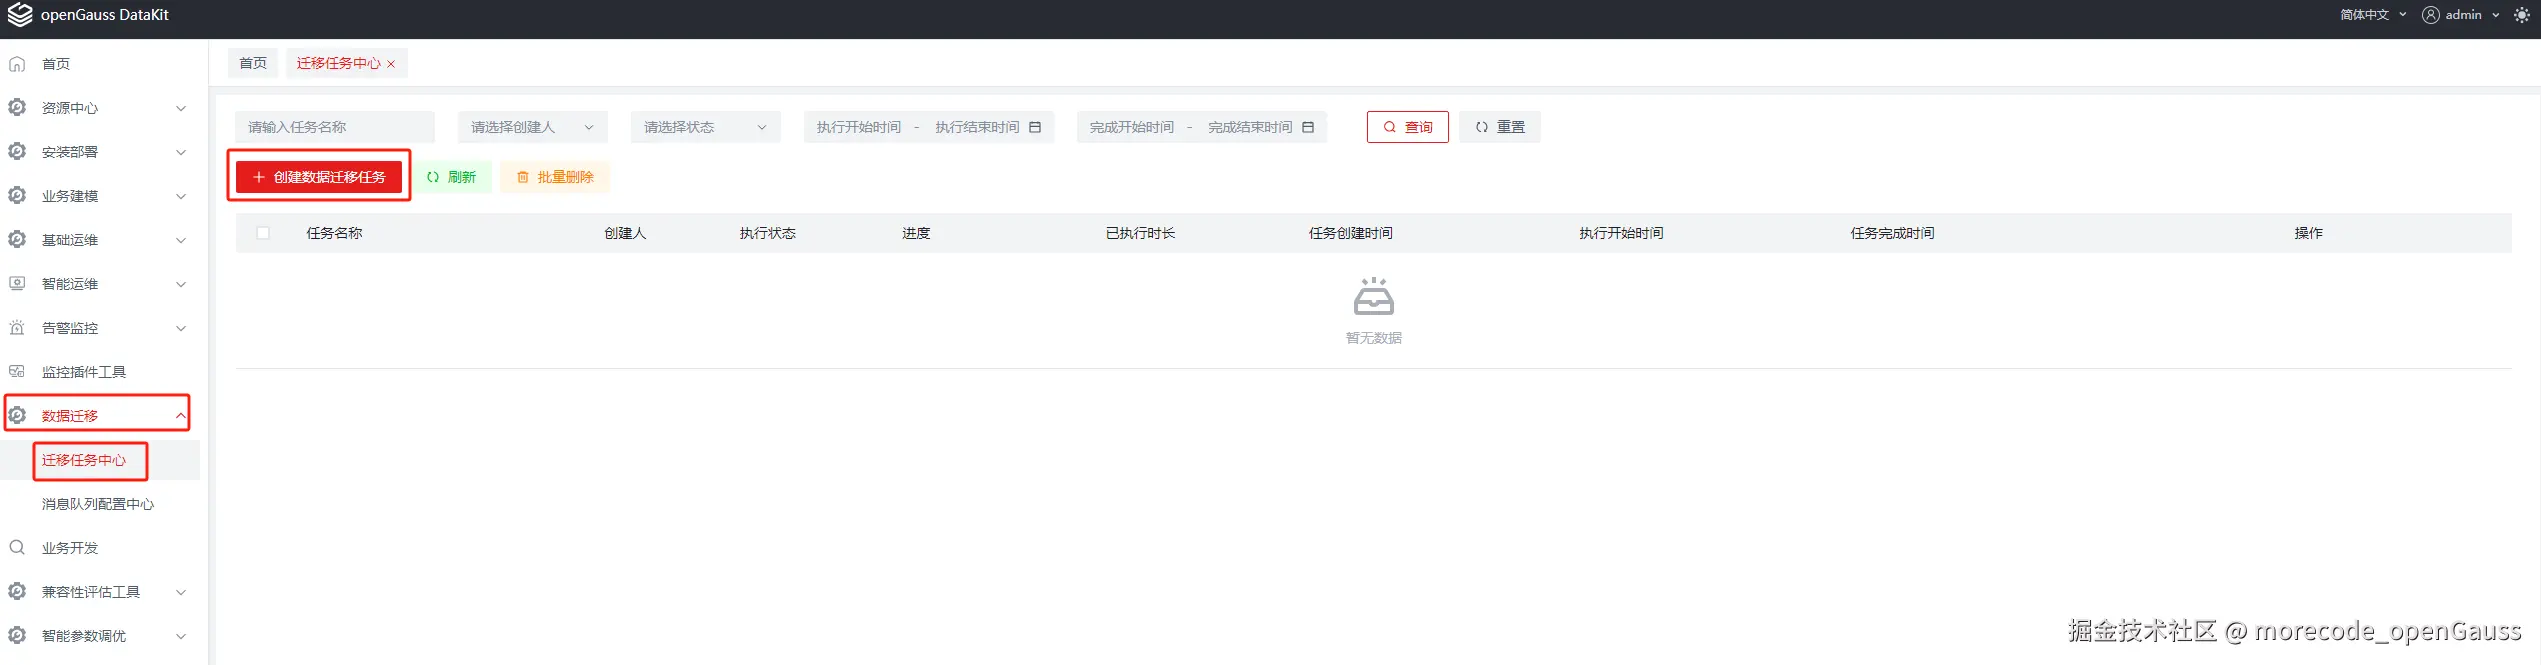Click the 重置 reset button
Viewport: 2541px width, 665px height.
click(1500, 127)
